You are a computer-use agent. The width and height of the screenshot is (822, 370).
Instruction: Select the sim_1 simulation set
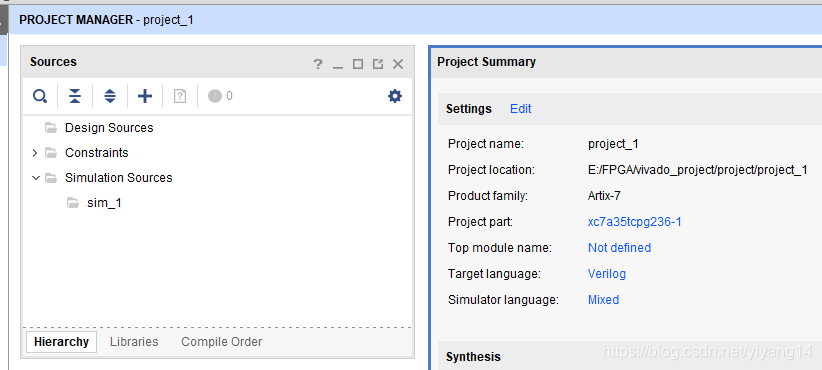click(x=104, y=203)
